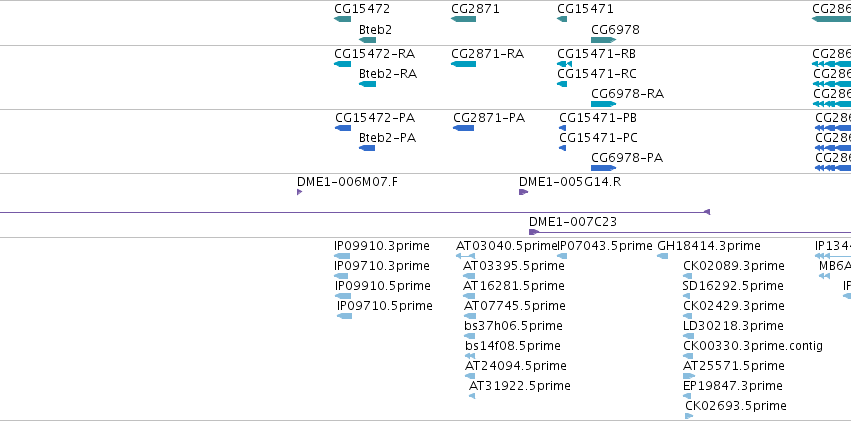Select the bs14f08.5prime EST

471,356
